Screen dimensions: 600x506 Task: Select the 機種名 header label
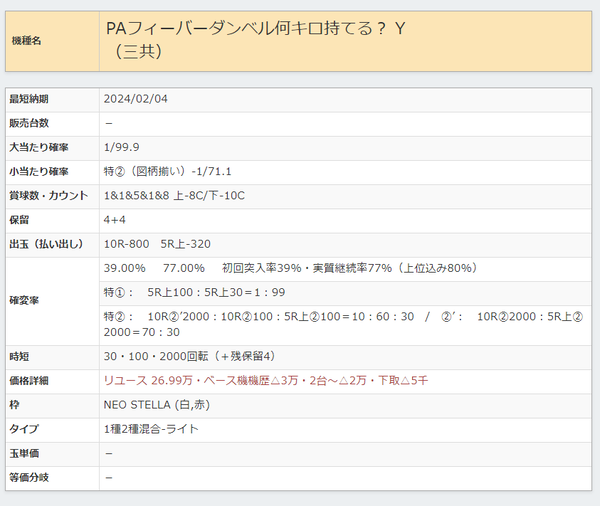[x=26, y=41]
